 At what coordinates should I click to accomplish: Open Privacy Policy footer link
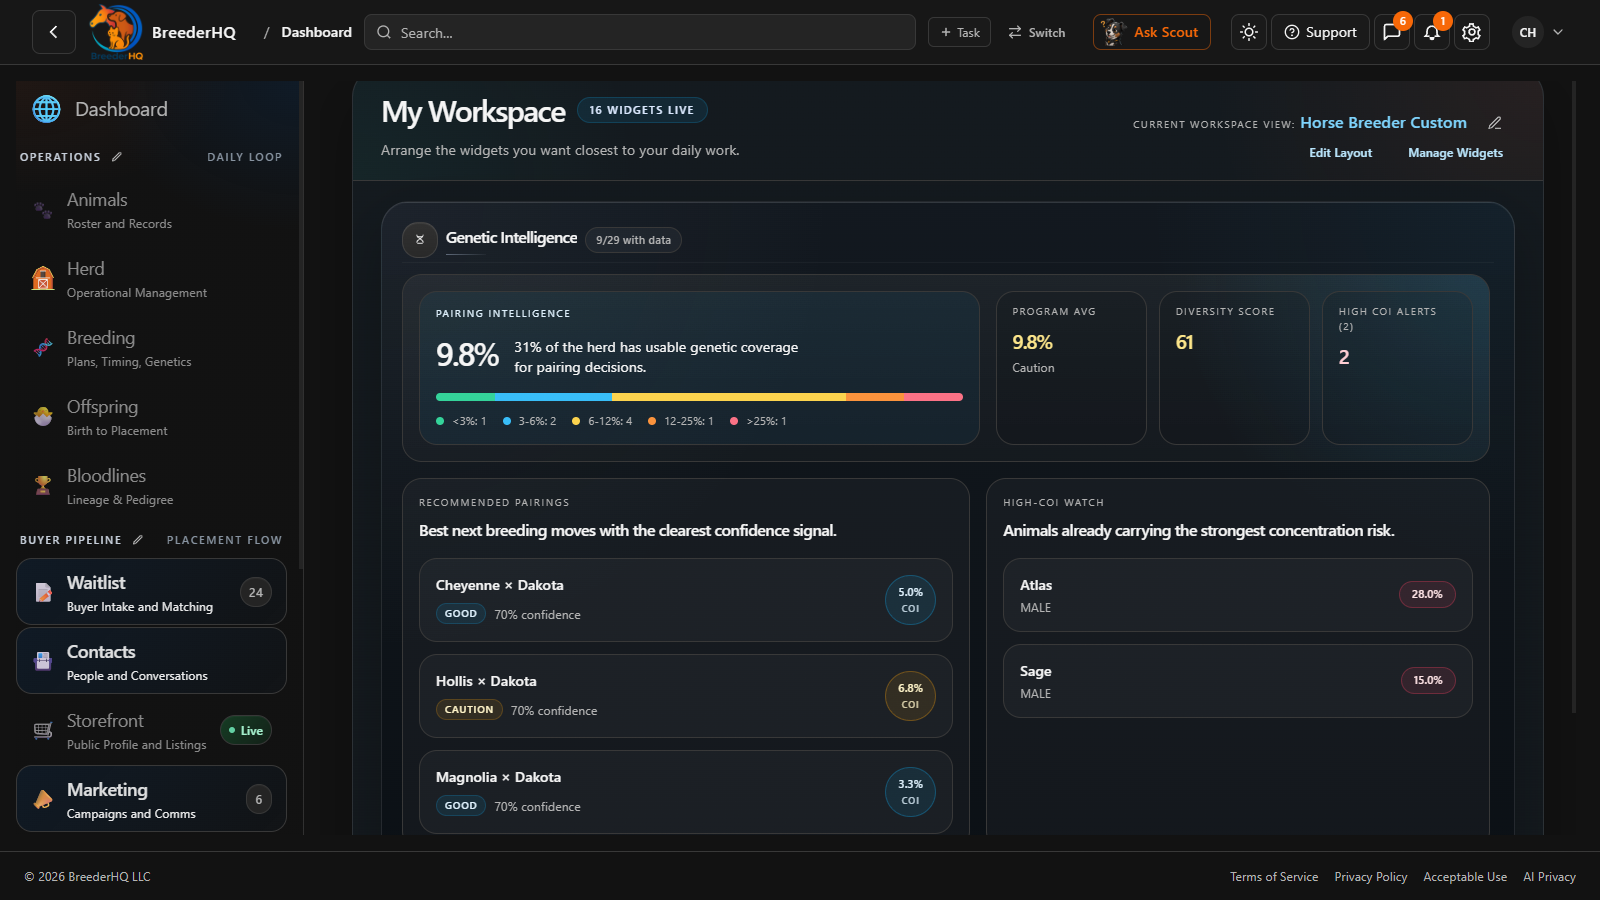1371,877
